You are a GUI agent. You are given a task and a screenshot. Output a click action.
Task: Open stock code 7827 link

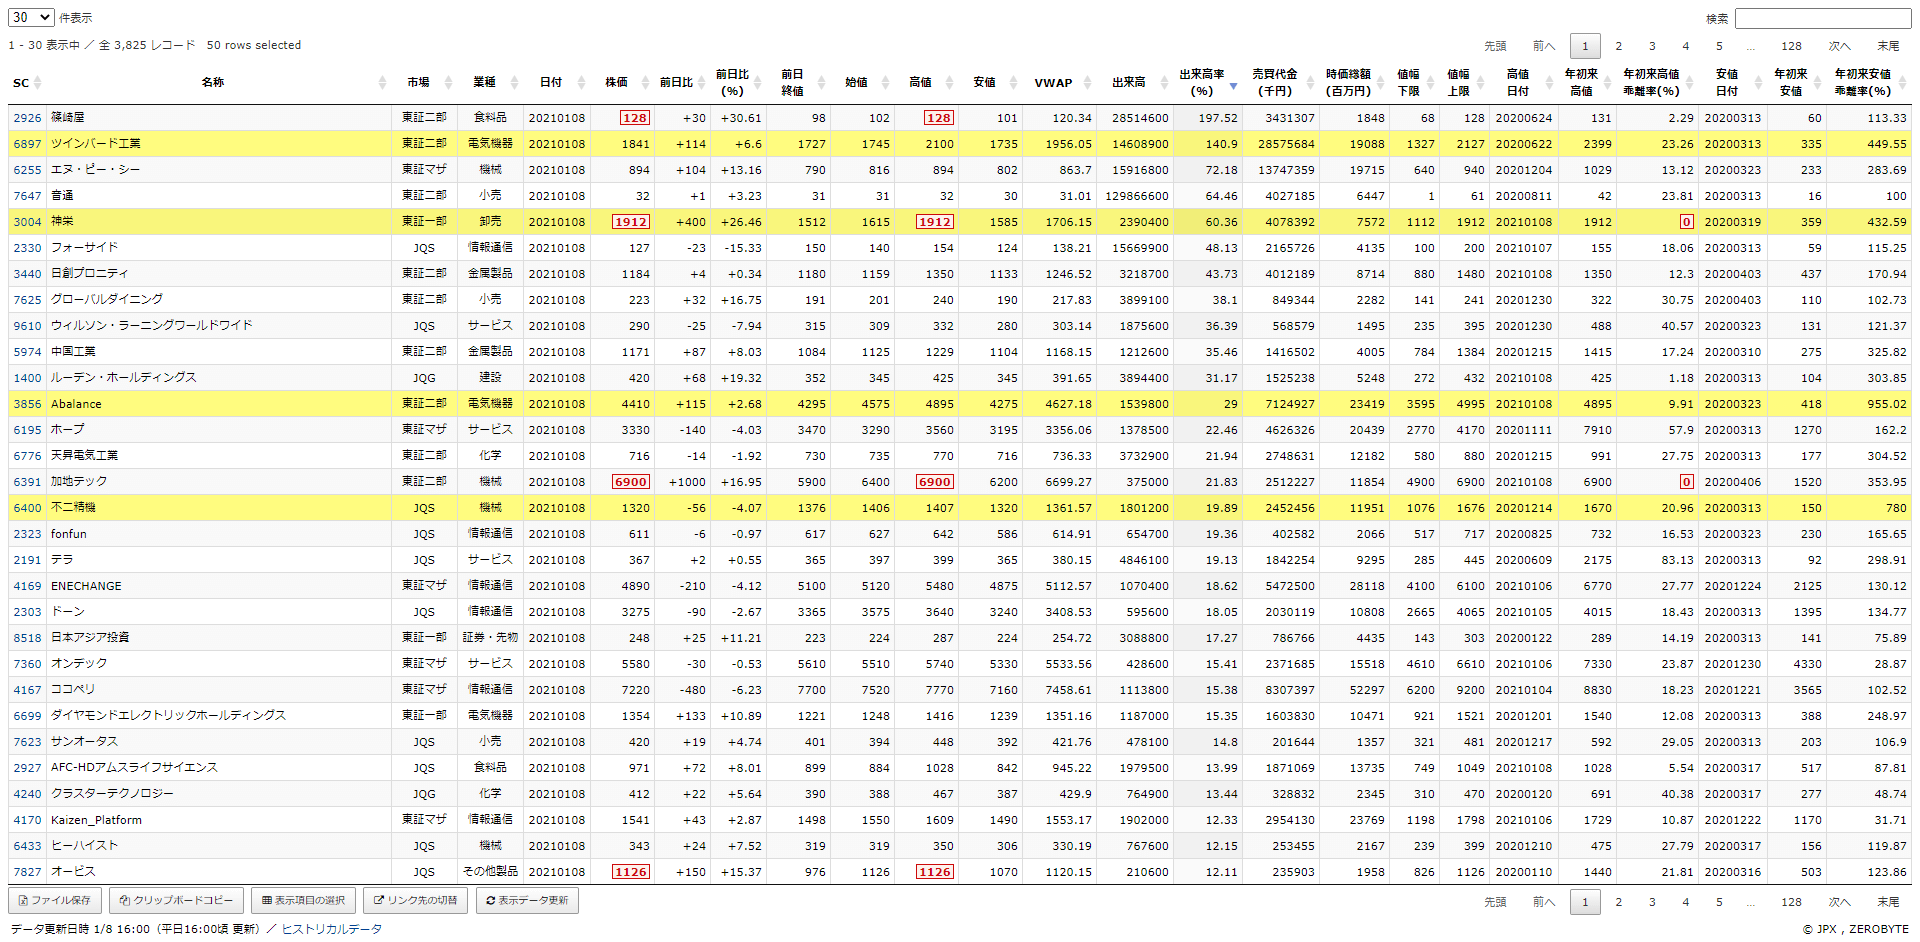coord(28,872)
